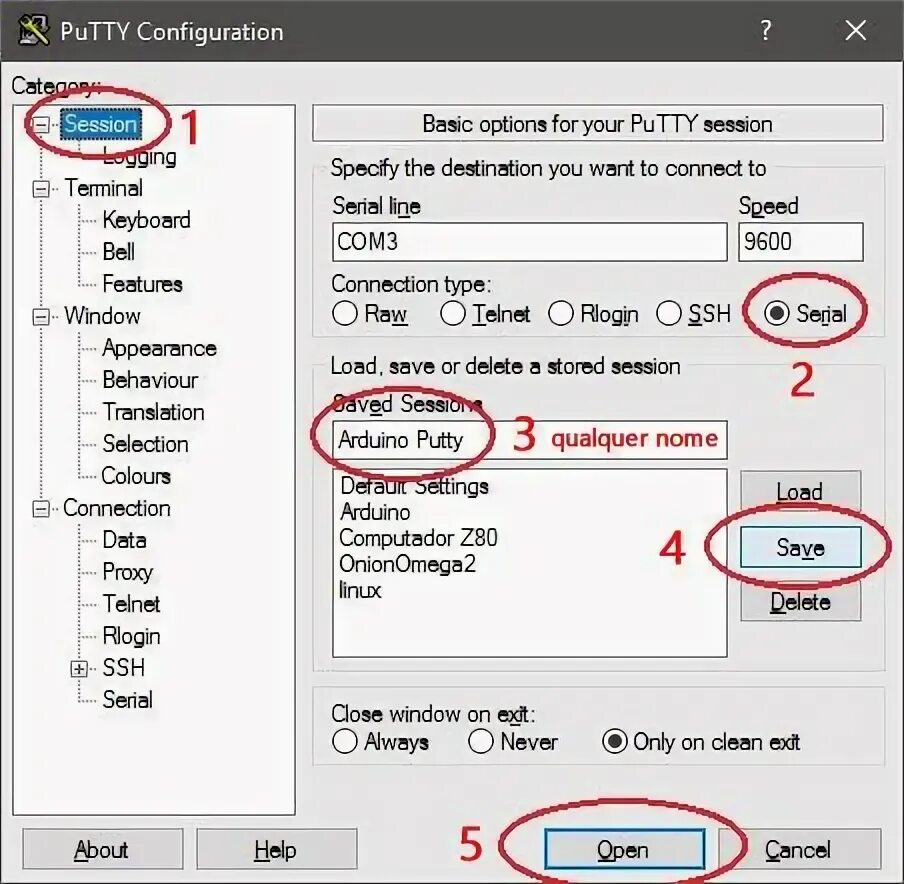
Task: Open the Bell settings category
Action: pyautogui.click(x=118, y=252)
